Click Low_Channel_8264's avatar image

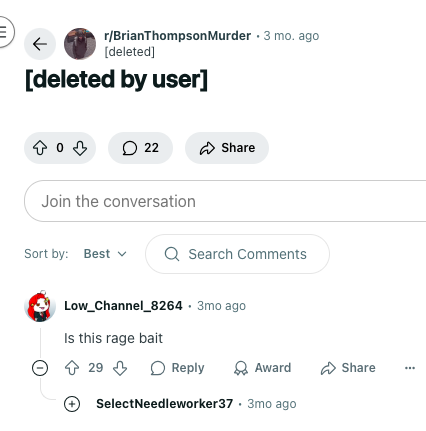coord(40,306)
